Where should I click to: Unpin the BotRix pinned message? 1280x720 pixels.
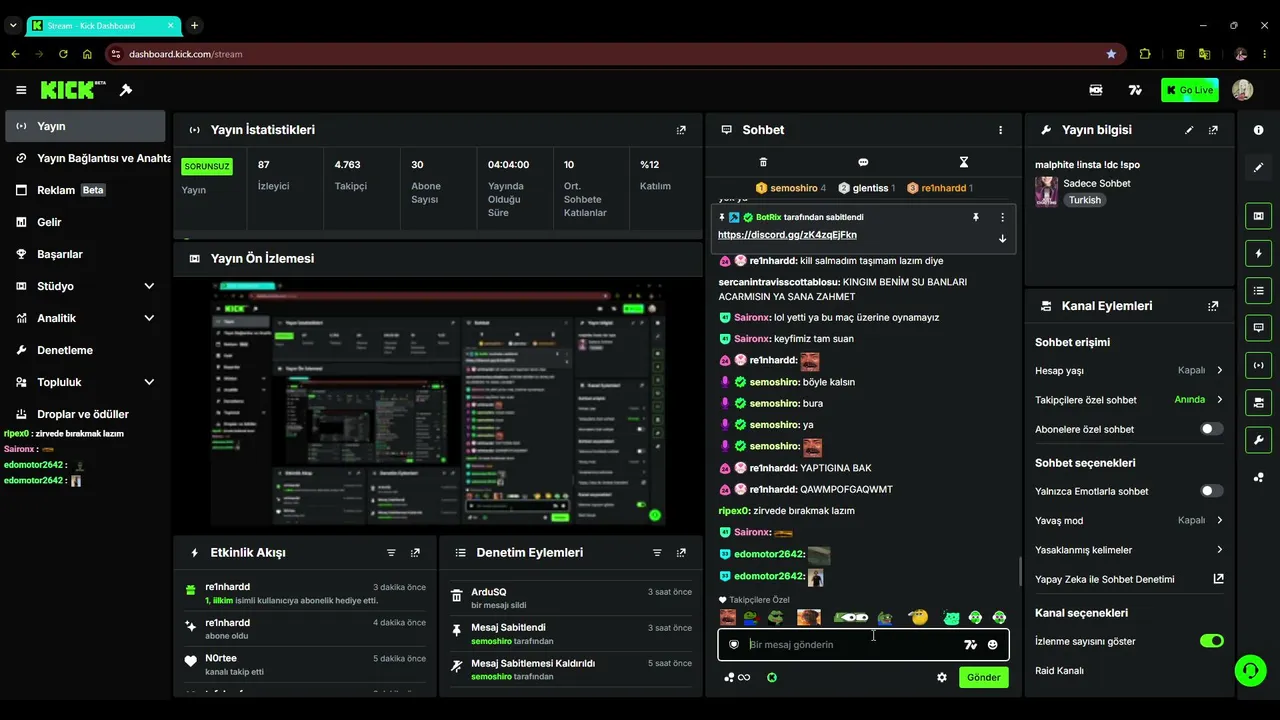(x=976, y=217)
